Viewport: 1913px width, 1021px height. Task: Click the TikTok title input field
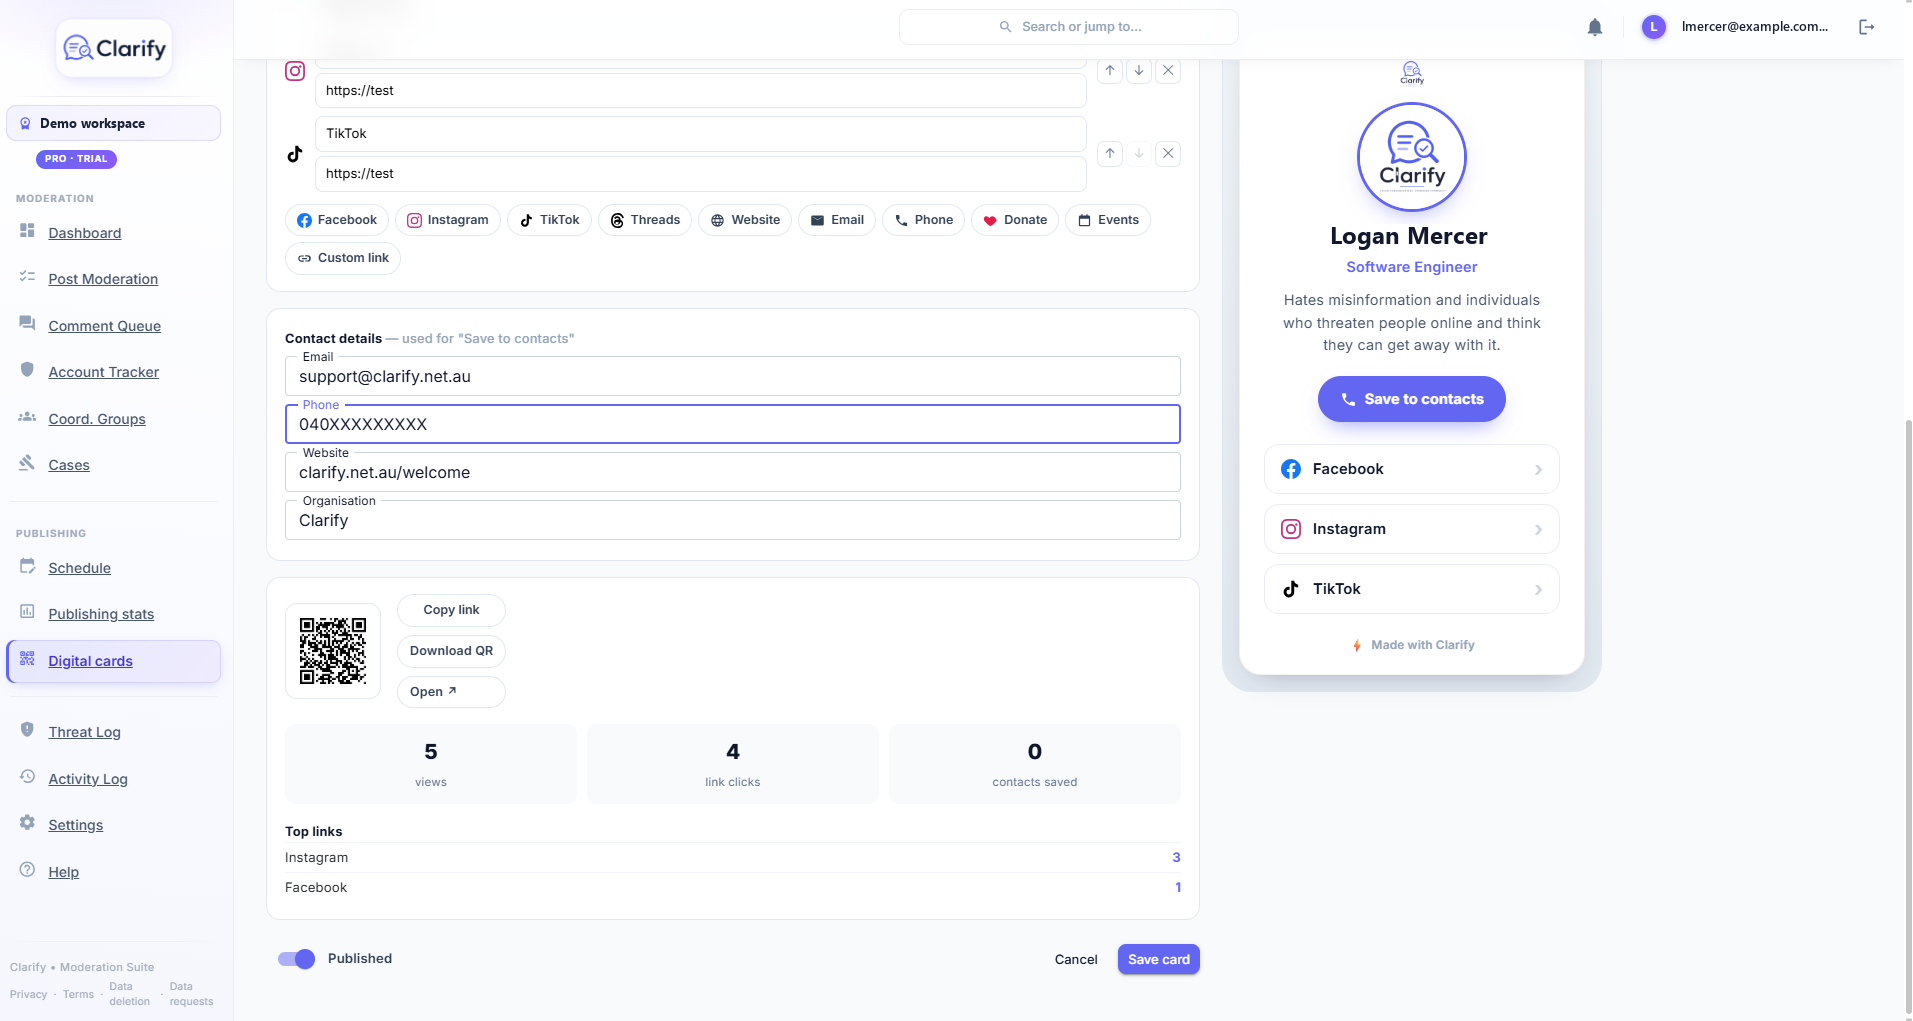tap(701, 134)
